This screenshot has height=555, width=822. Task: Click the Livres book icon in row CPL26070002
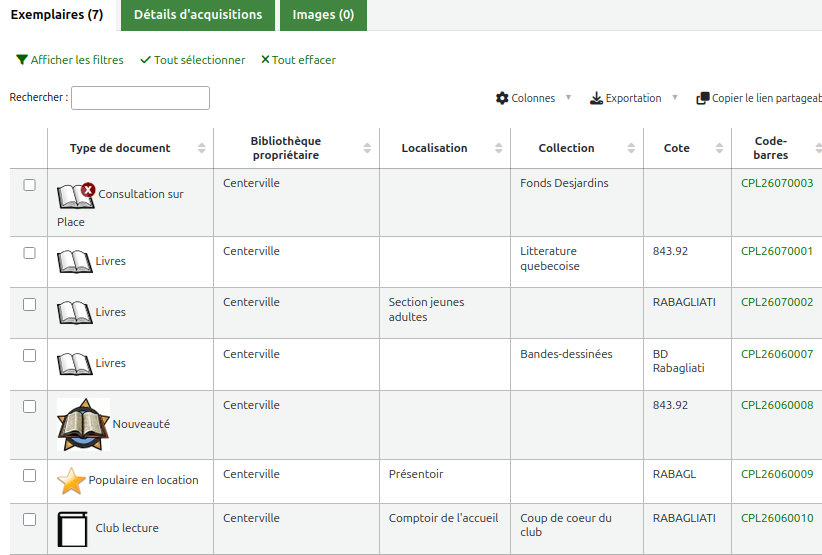click(75, 312)
